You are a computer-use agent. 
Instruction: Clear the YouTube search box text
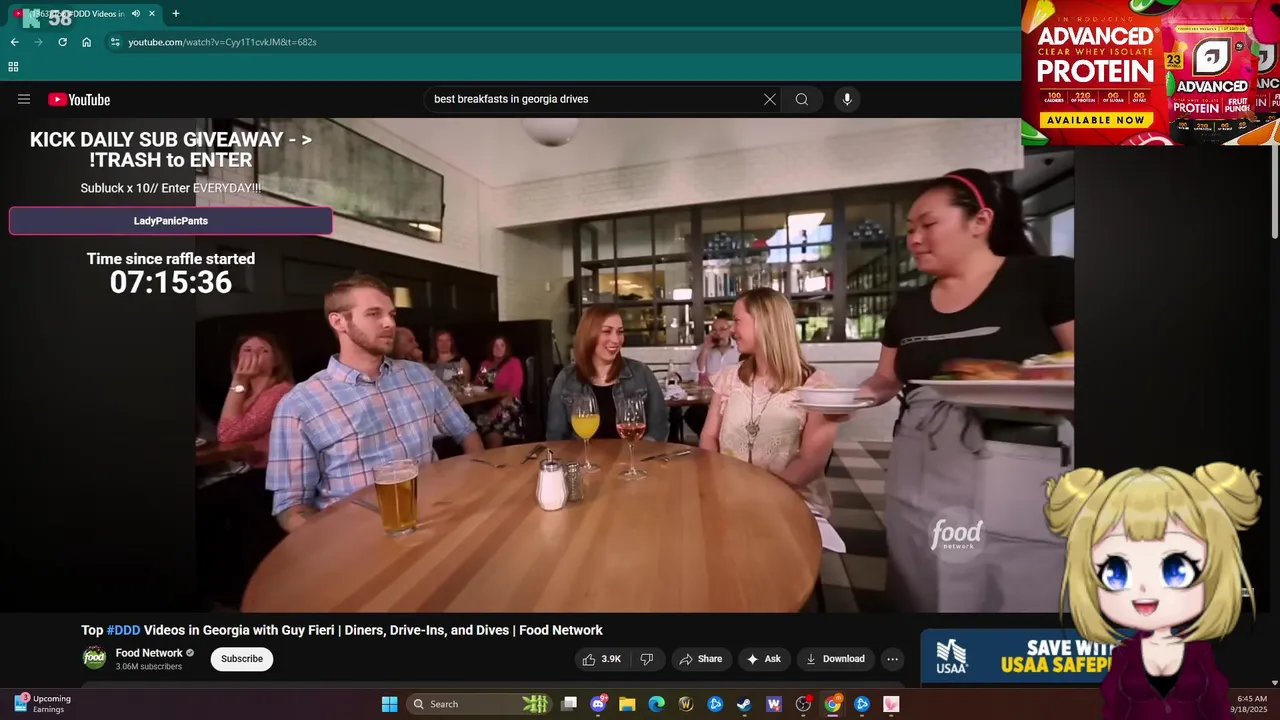[x=769, y=99]
